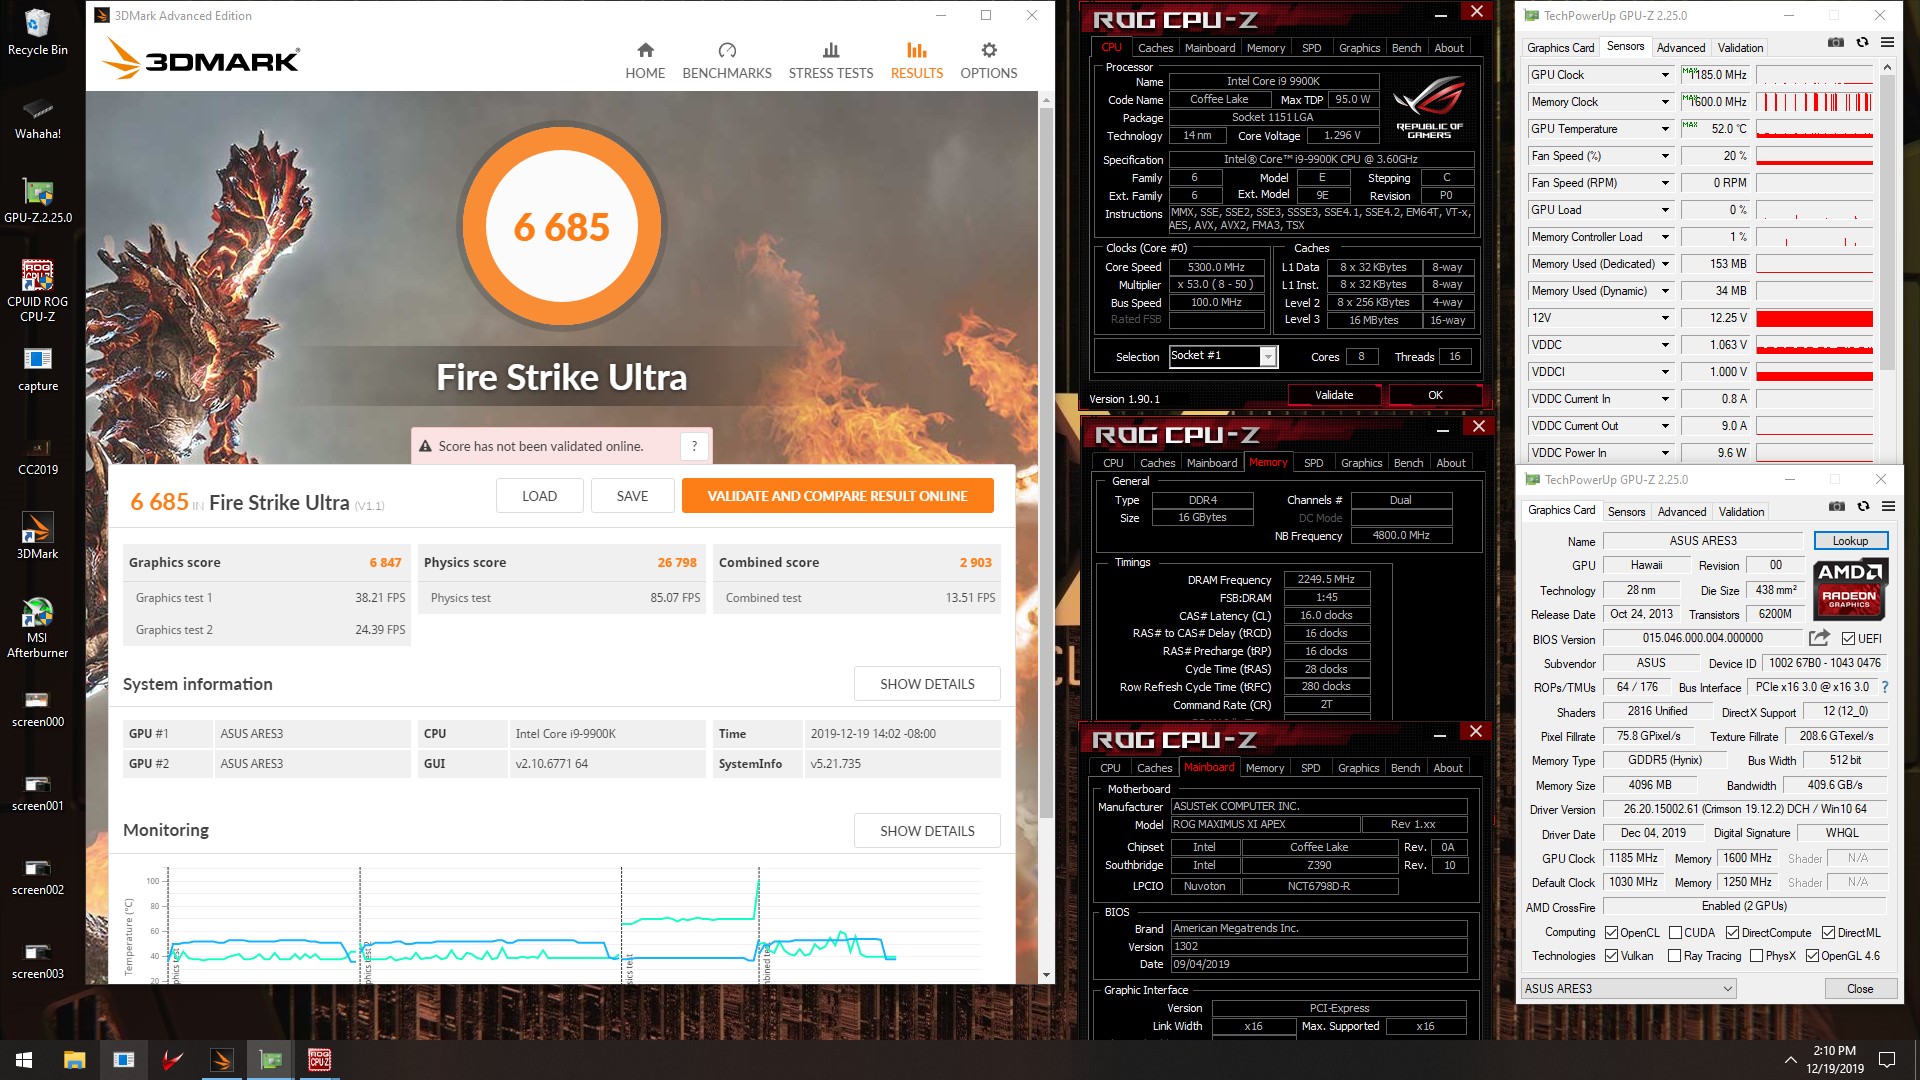This screenshot has width=1920, height=1080.
Task: Click camera icon in GPU-Z Graphics Card window
Action: click(1837, 506)
